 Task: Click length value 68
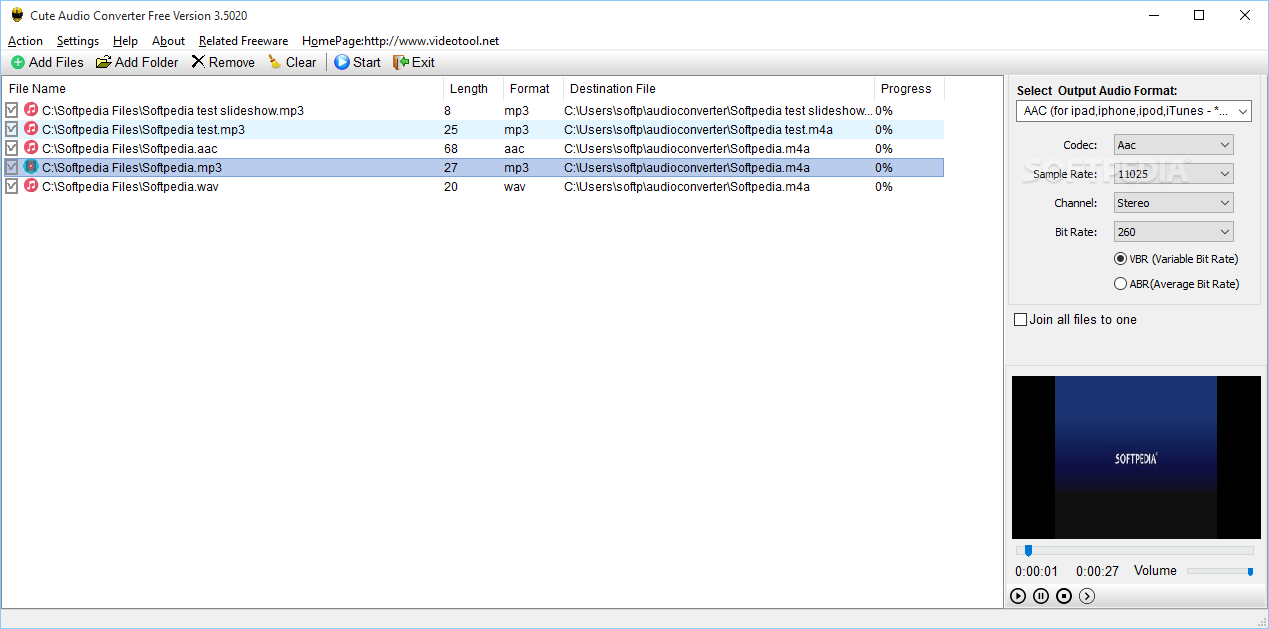coord(451,148)
